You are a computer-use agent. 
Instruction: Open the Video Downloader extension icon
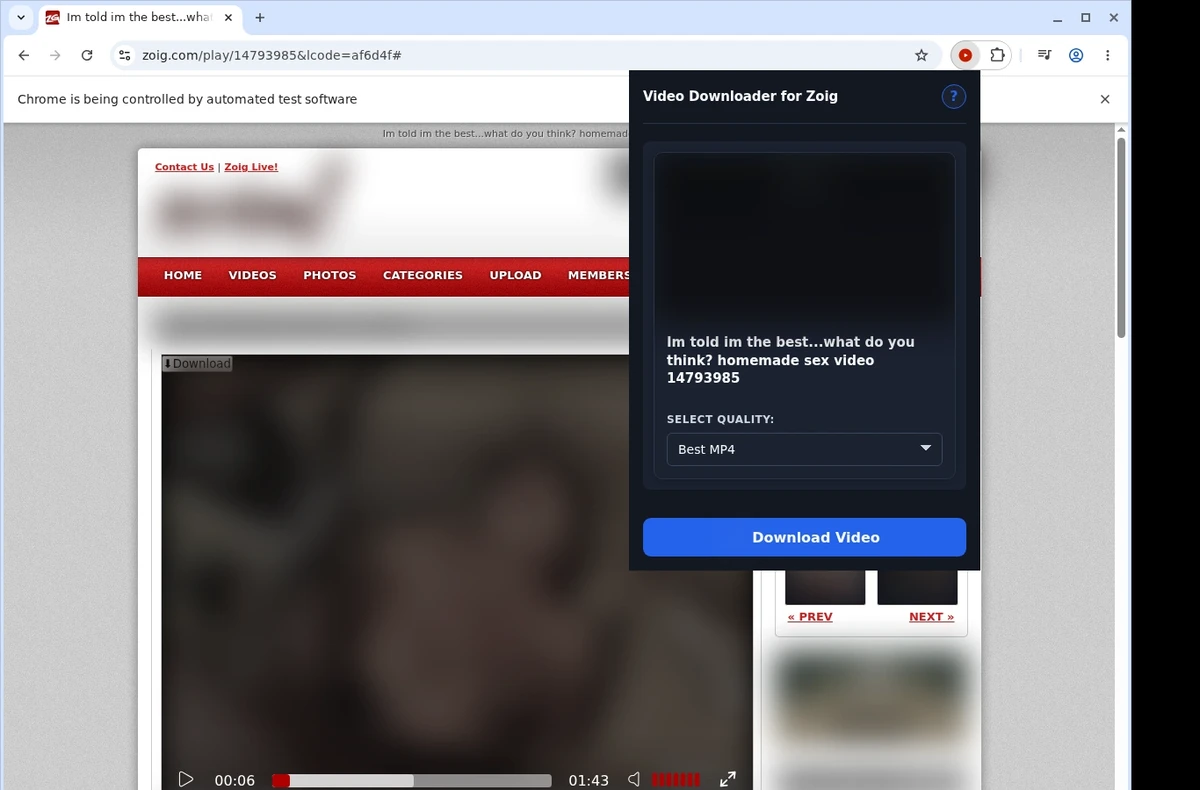point(965,56)
